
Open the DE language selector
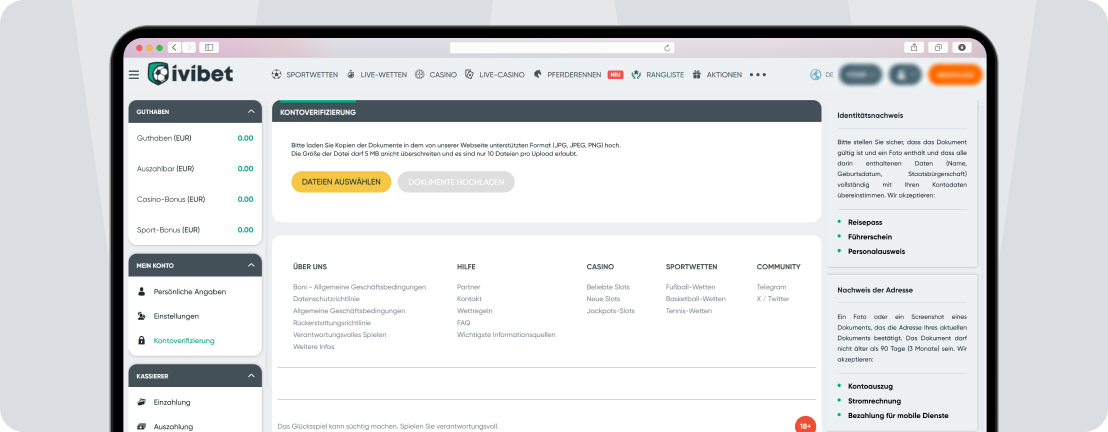click(x=830, y=74)
